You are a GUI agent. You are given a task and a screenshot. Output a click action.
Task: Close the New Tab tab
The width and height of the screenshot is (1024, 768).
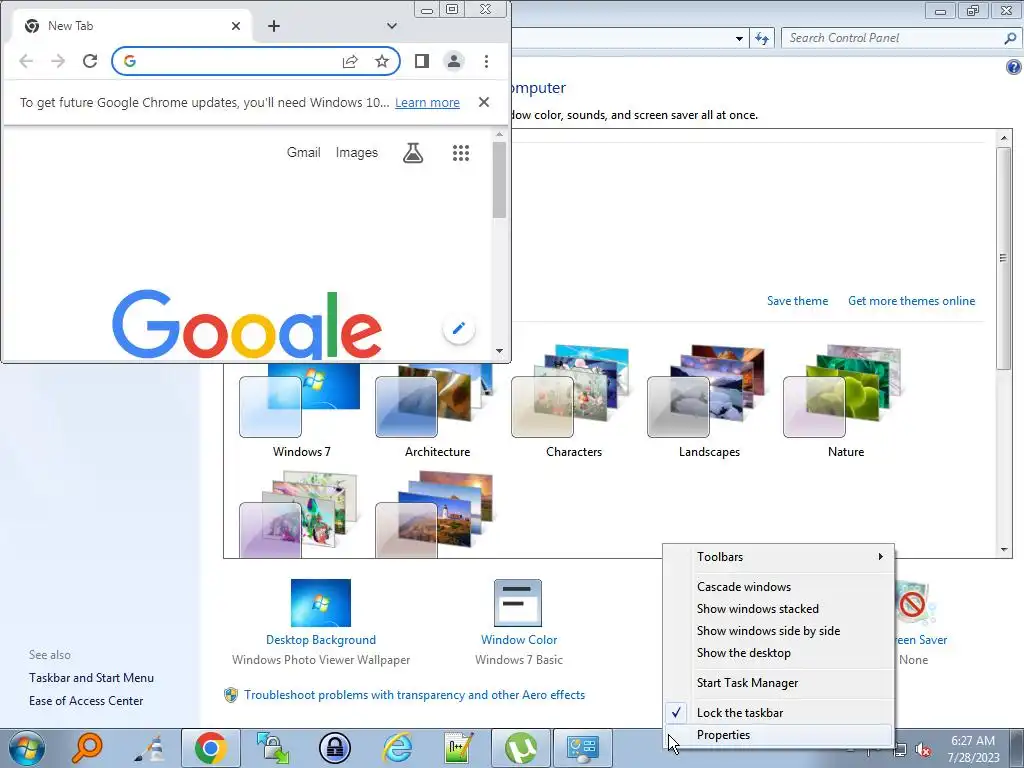pyautogui.click(x=236, y=26)
